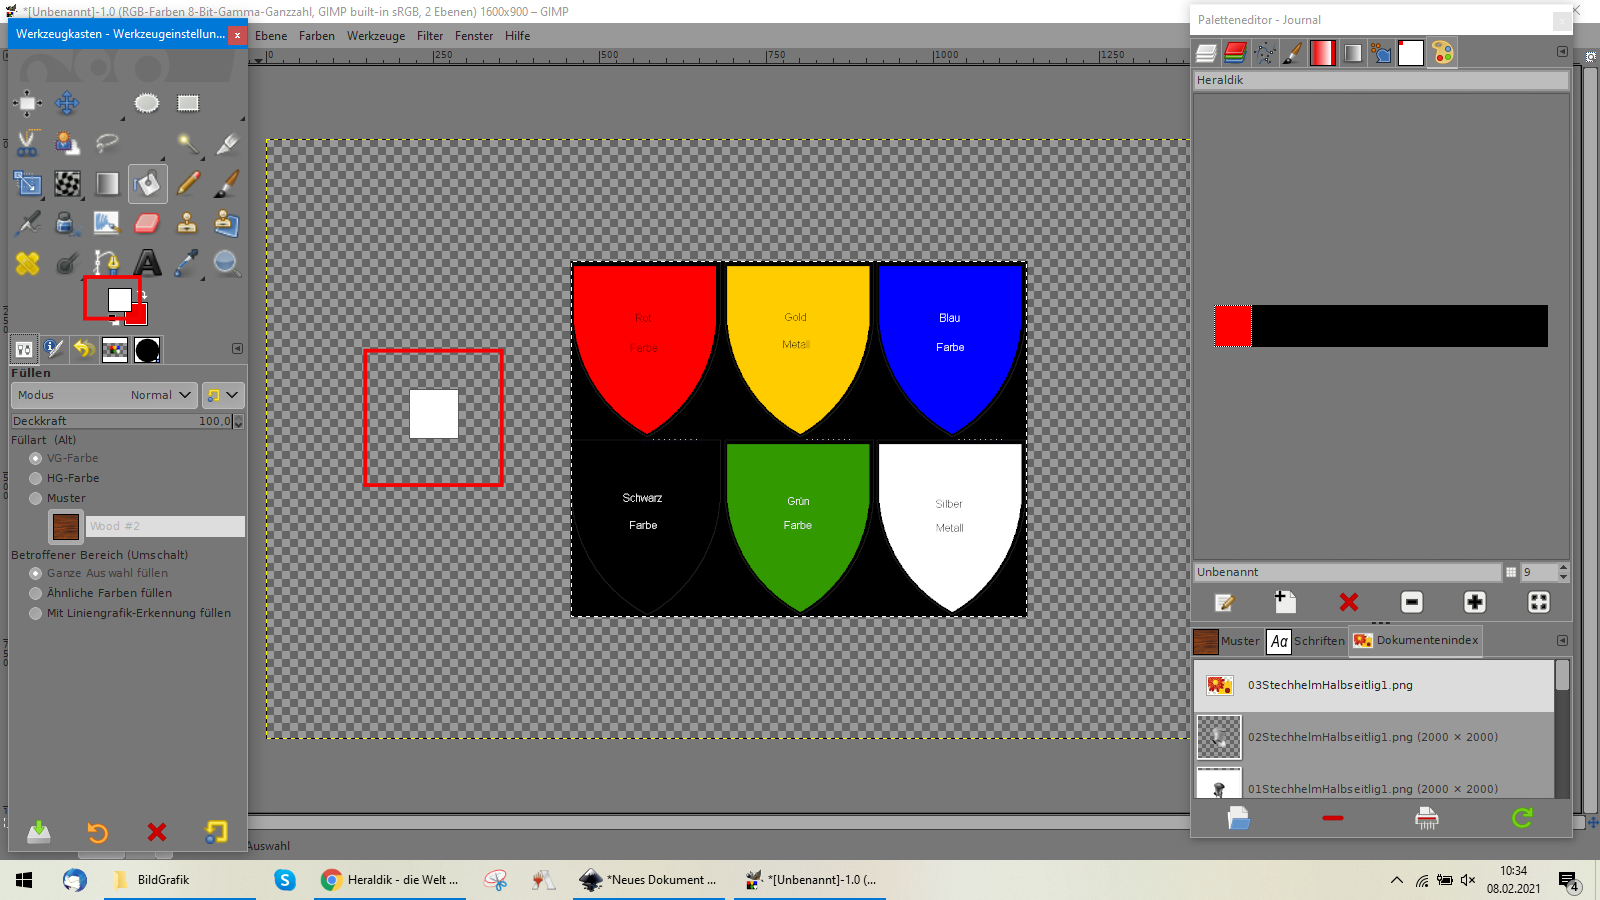Switch to the Layers dock tab

(x=1206, y=52)
